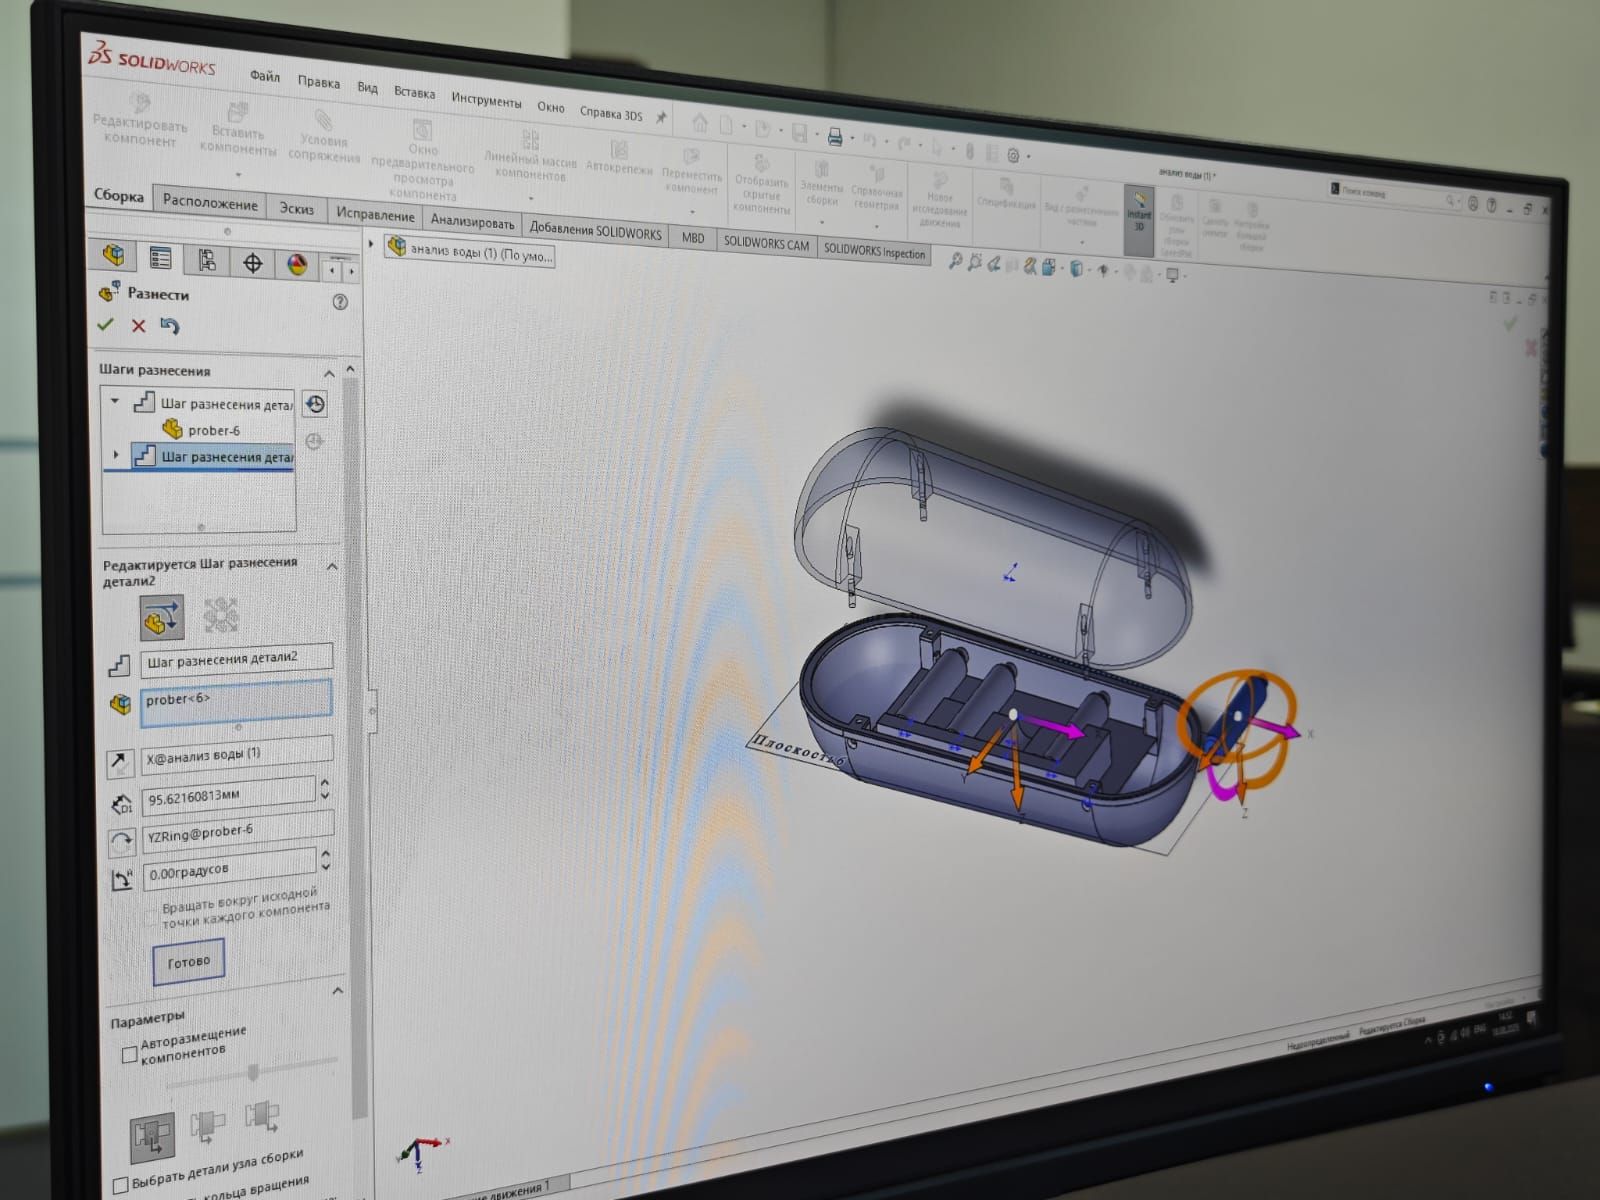The height and width of the screenshot is (1200, 1600).
Task: Open dropdown under Переместить компонент
Action: click(x=692, y=212)
